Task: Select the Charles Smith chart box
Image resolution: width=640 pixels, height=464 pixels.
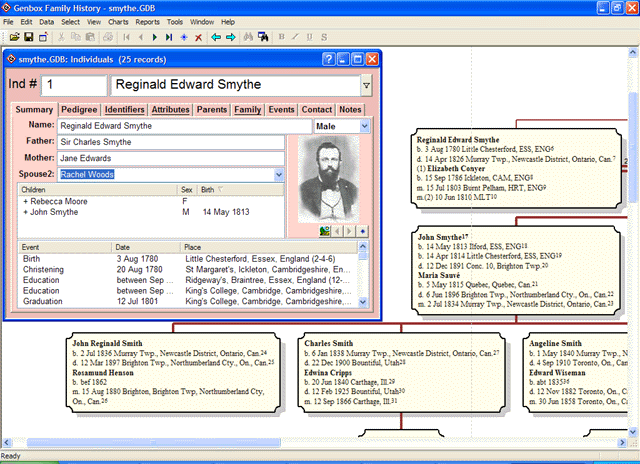Action: click(402, 372)
